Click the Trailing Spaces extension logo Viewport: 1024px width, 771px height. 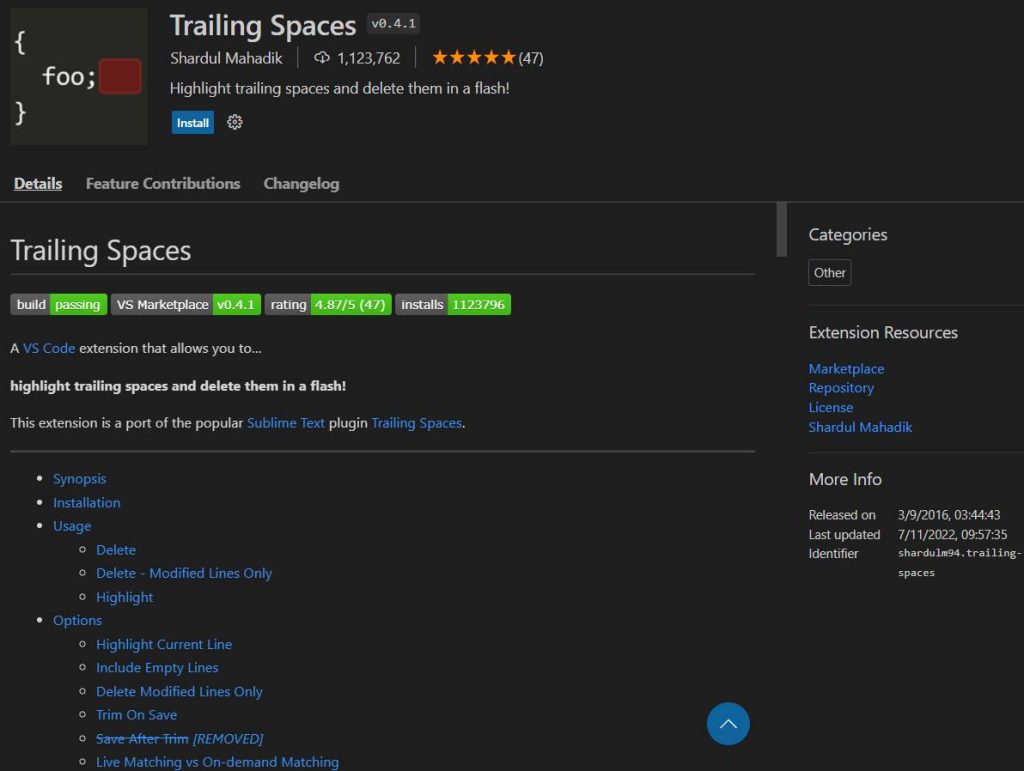[78, 76]
